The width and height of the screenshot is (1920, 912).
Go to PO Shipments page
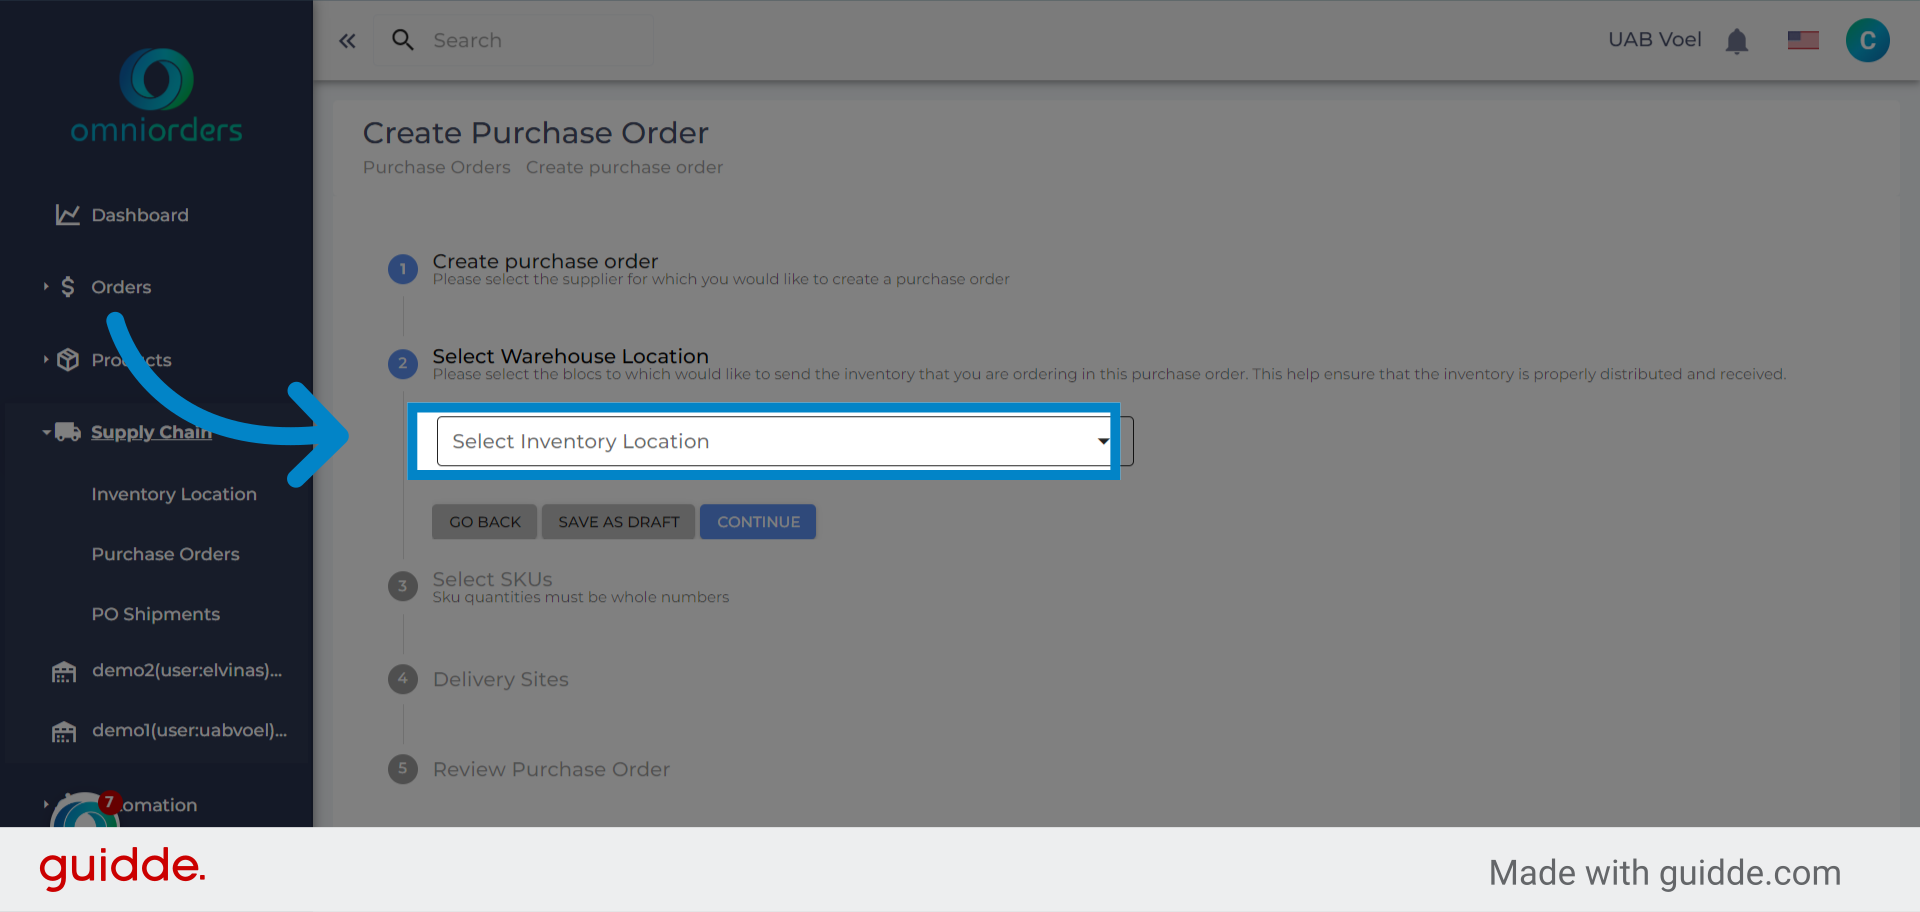(156, 614)
